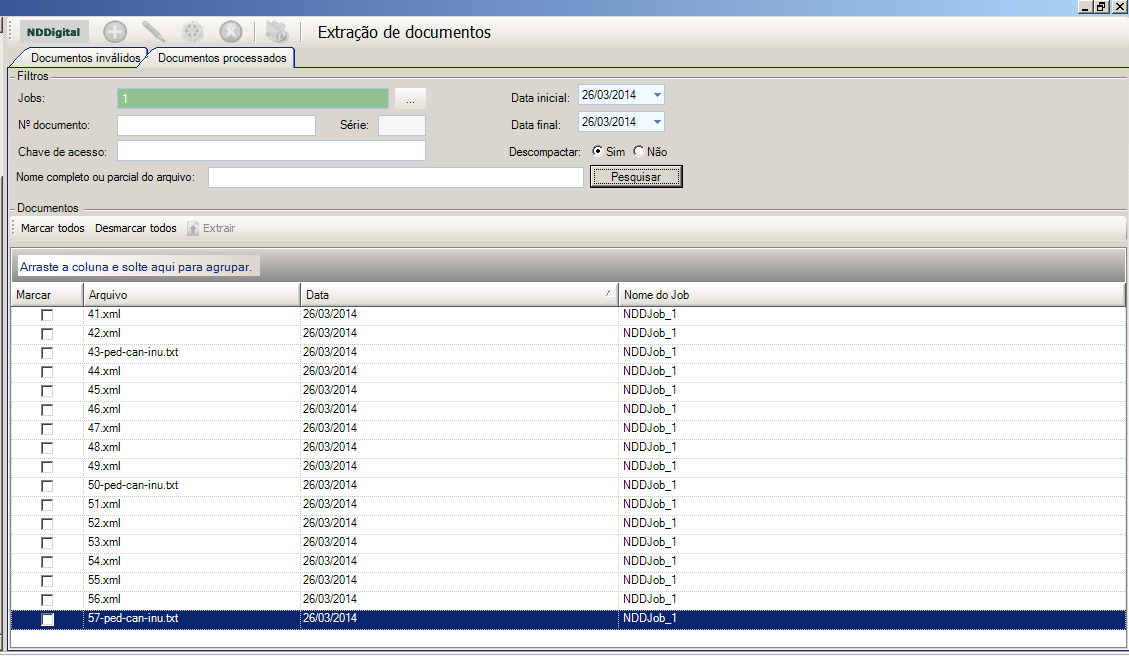Select Não for Descompactar

point(639,151)
